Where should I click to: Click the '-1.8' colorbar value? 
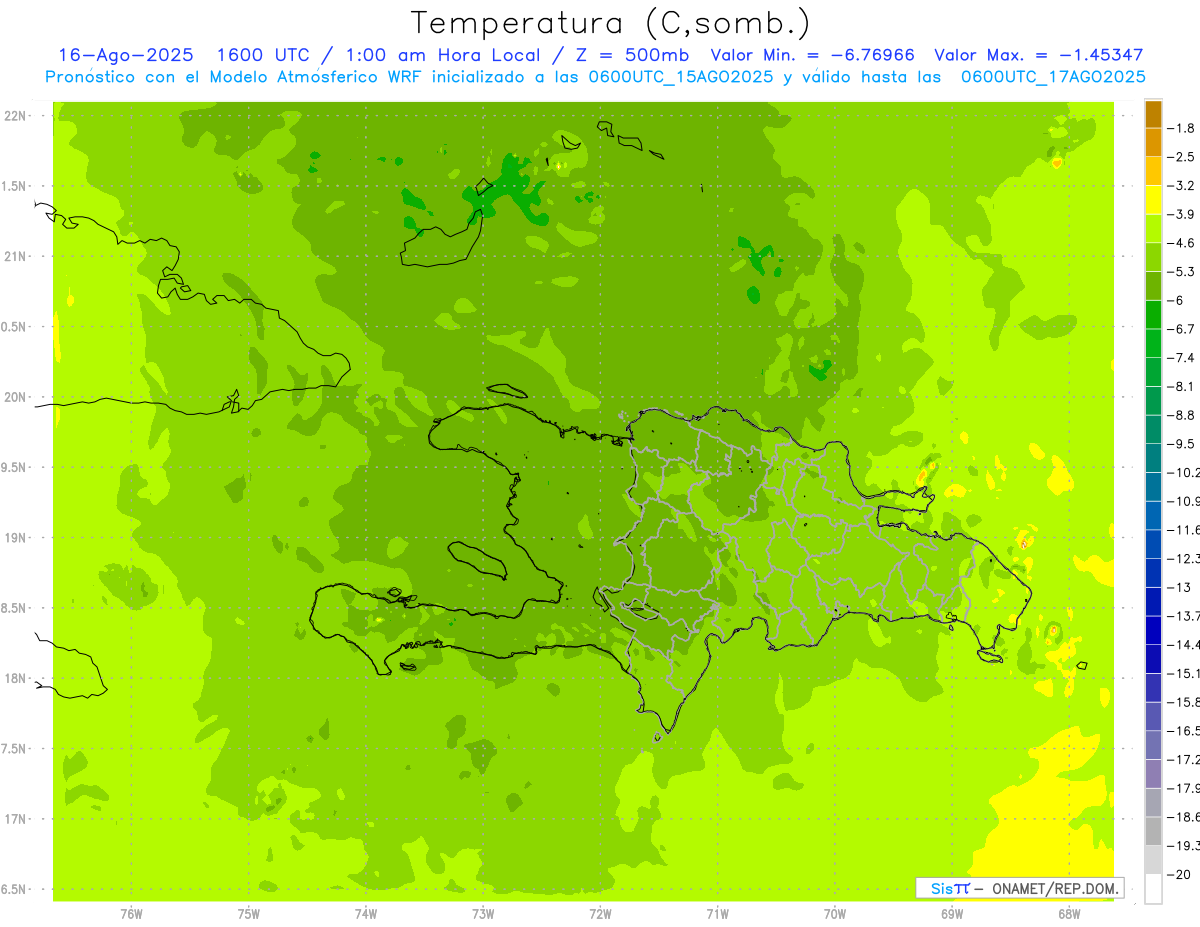(x=1183, y=128)
